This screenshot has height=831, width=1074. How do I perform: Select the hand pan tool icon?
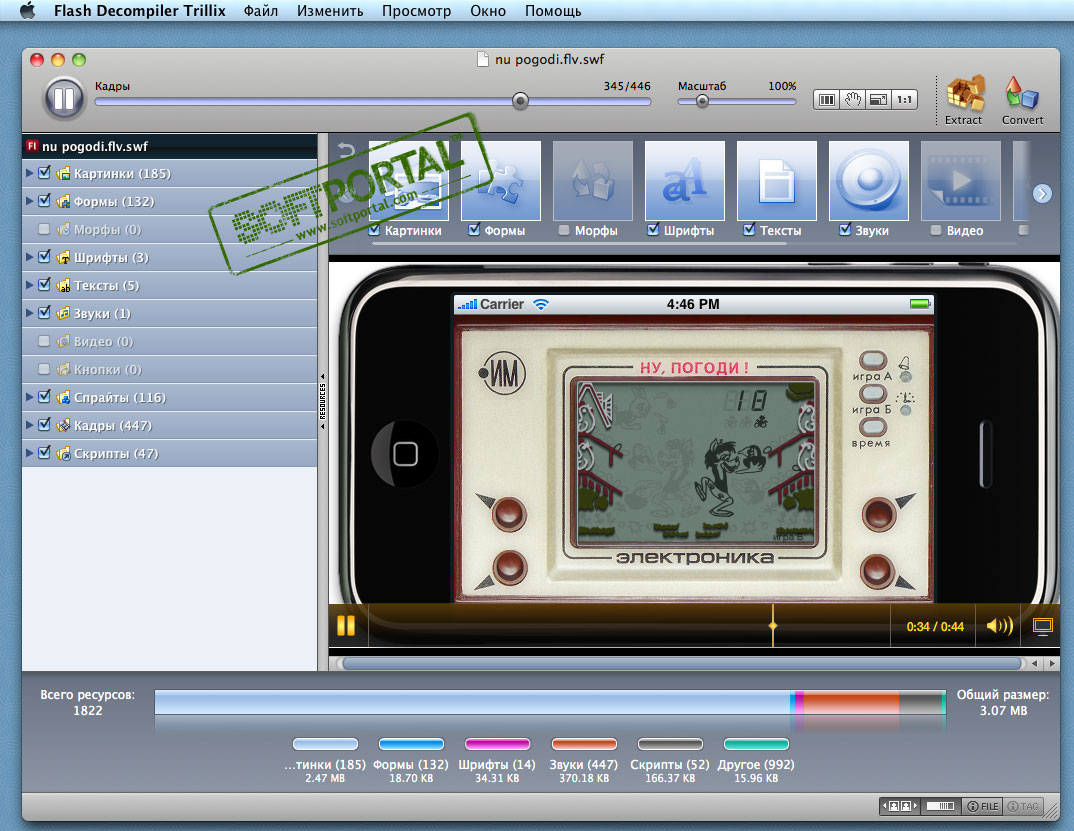[852, 99]
